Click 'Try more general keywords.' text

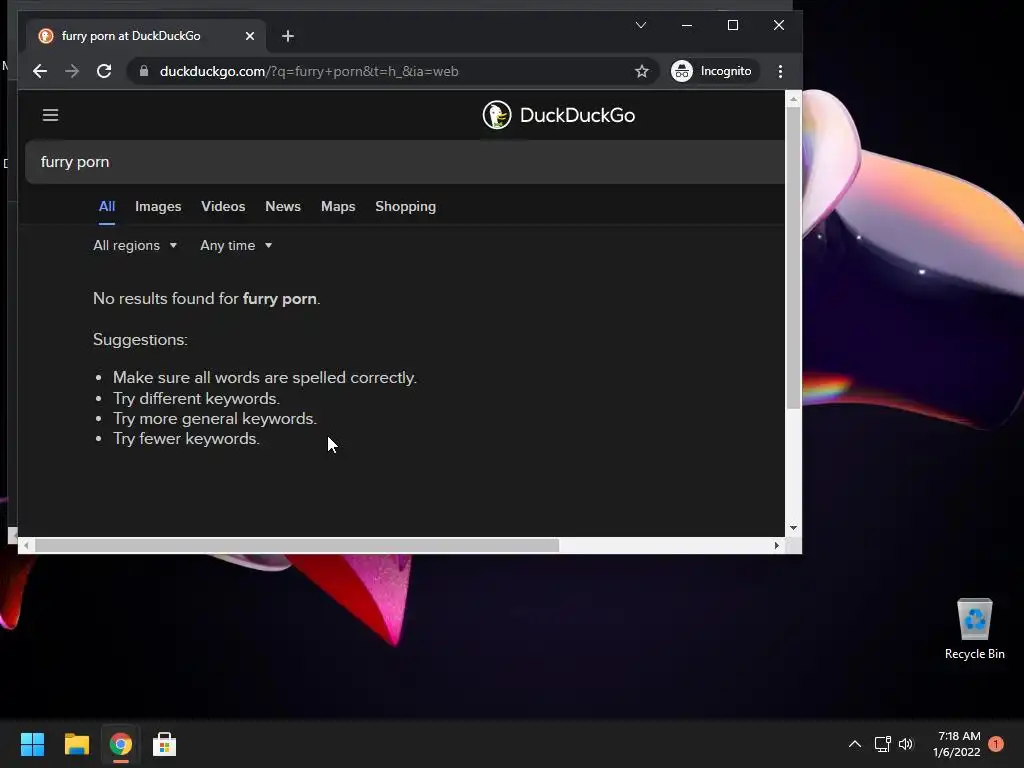(x=214, y=419)
